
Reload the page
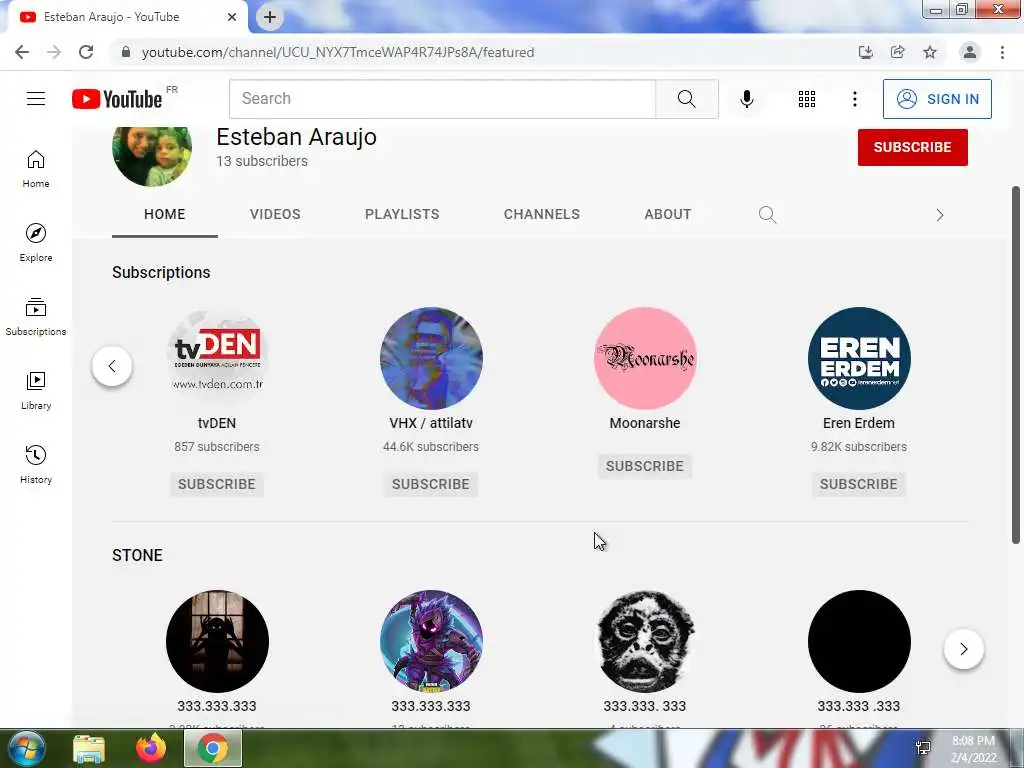[x=86, y=52]
